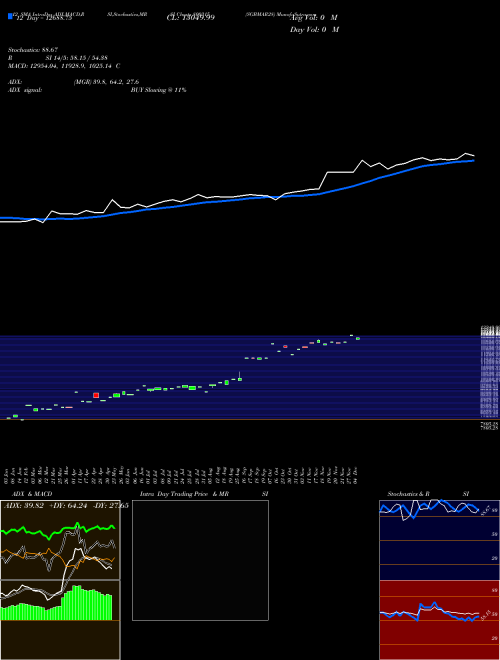Click the green MACD histogram bars

(57, 603)
